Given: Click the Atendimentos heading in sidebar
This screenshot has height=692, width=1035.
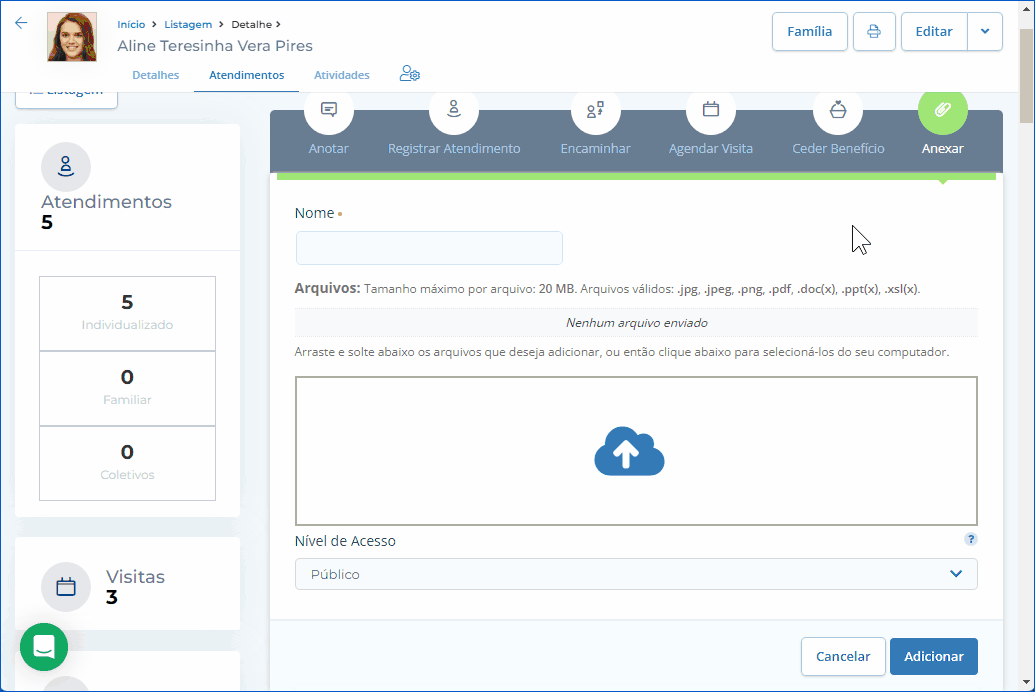Looking at the screenshot, I should click(106, 201).
